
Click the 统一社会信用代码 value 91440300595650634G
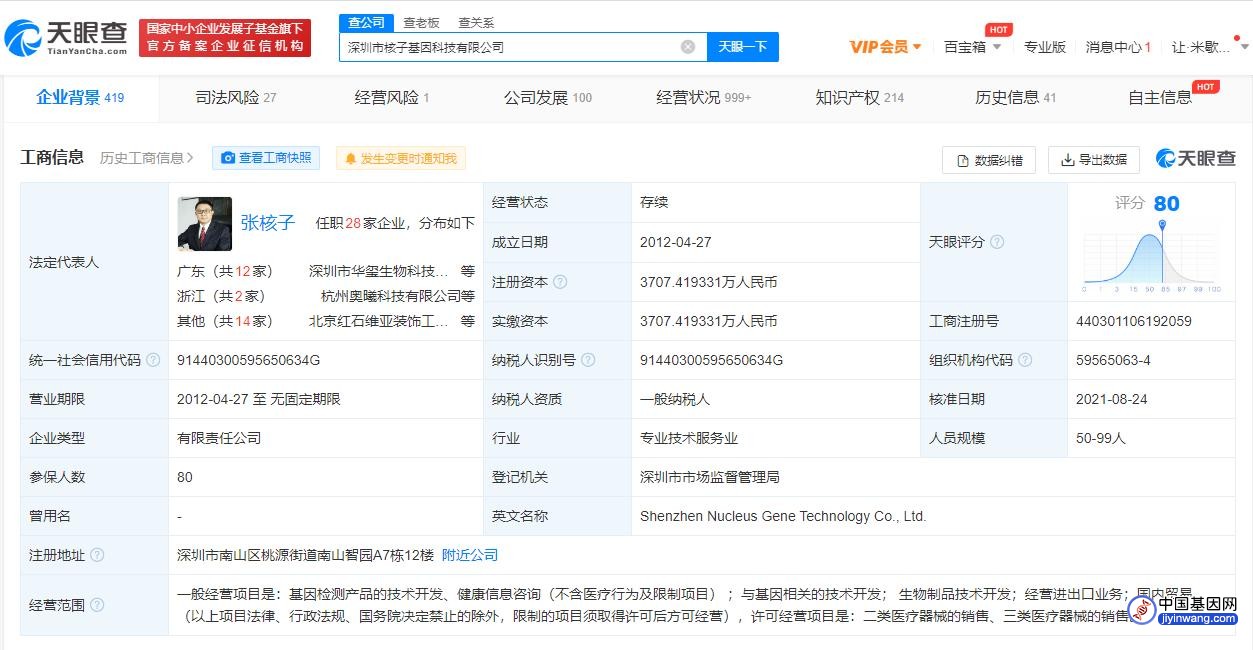[x=249, y=360]
